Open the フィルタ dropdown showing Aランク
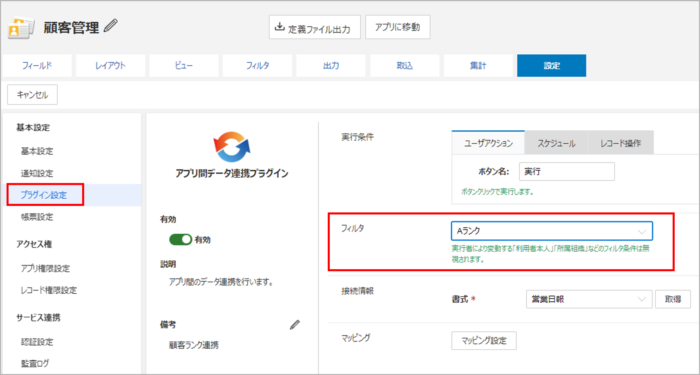 [x=552, y=231]
